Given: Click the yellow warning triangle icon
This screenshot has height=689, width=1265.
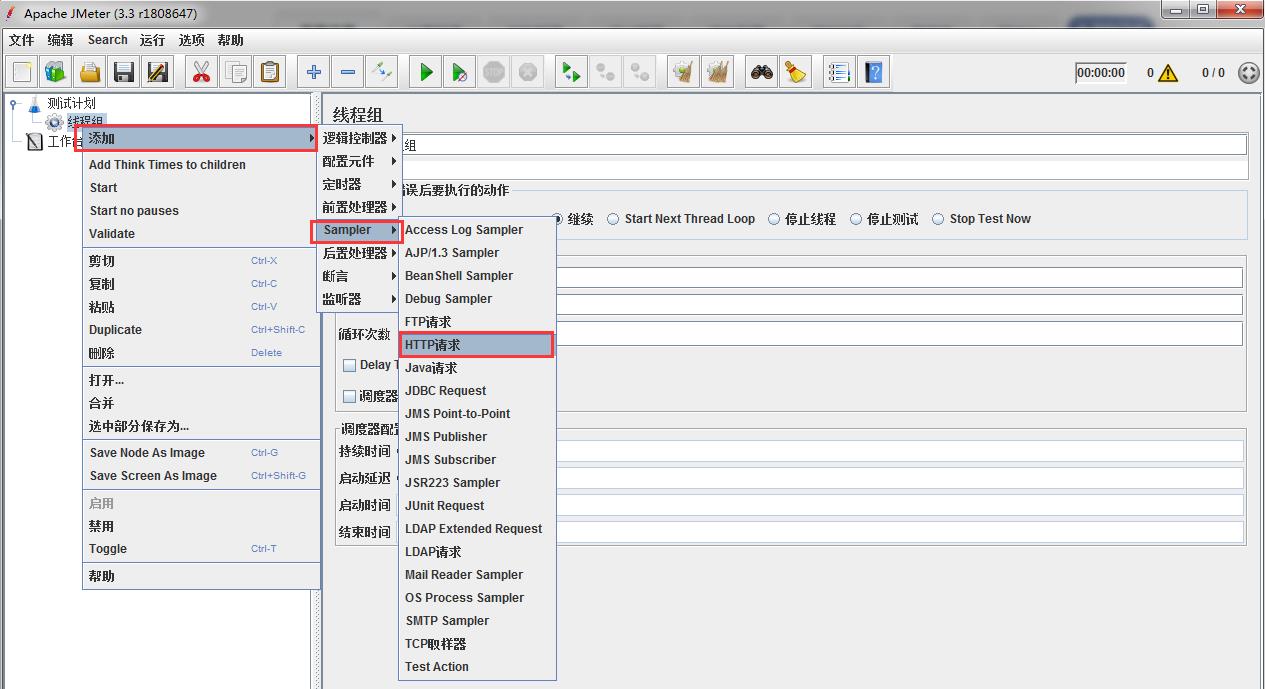Looking at the screenshot, I should pos(1168,73).
